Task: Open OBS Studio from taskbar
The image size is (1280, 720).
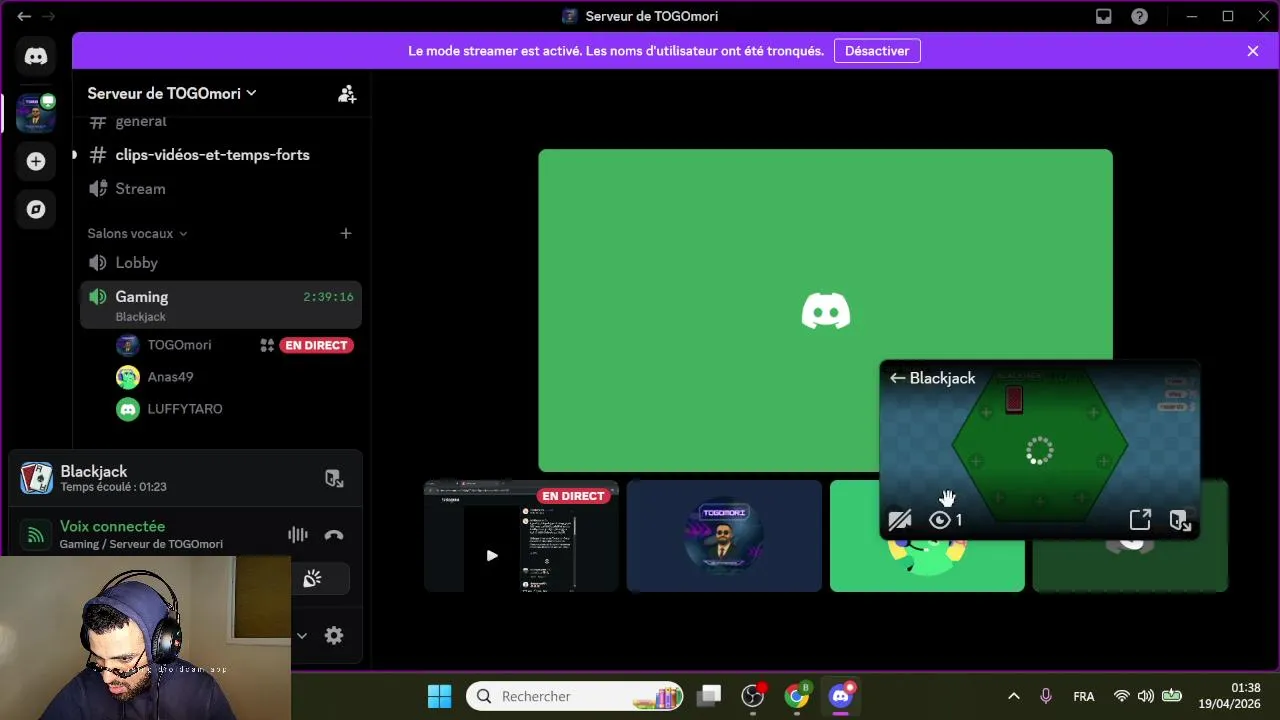Action: tap(753, 696)
